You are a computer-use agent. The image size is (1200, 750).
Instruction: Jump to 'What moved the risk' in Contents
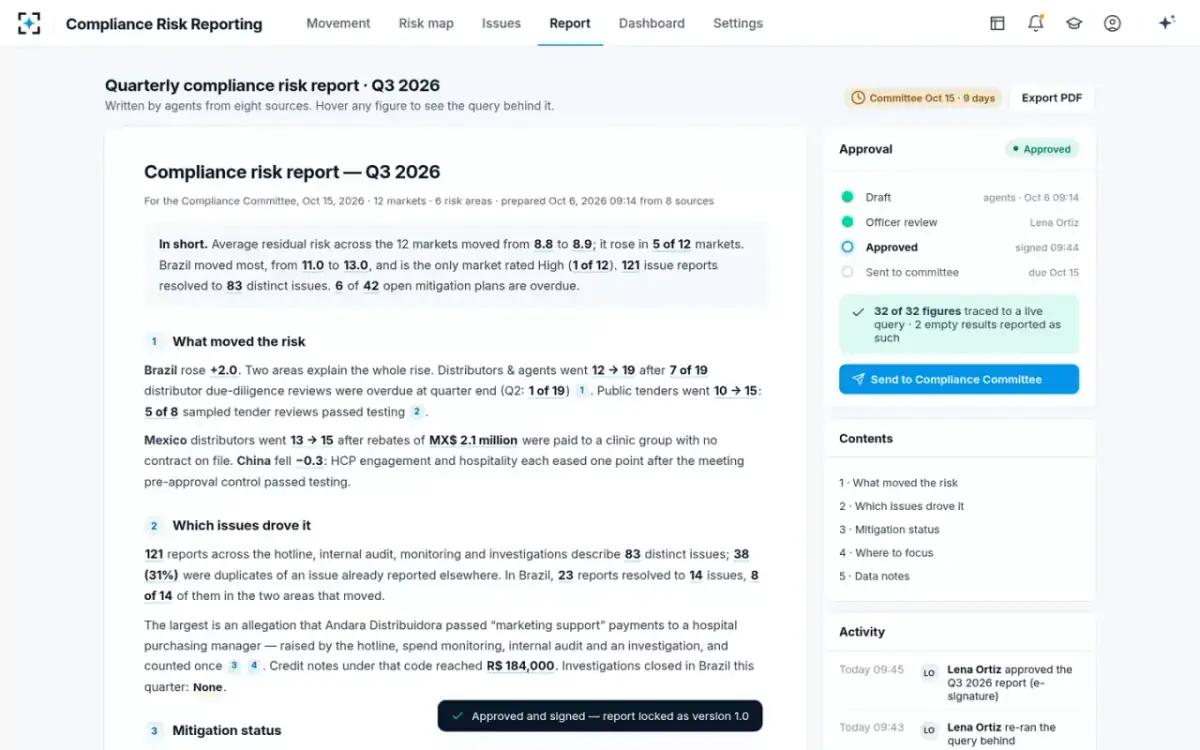pyautogui.click(x=898, y=483)
